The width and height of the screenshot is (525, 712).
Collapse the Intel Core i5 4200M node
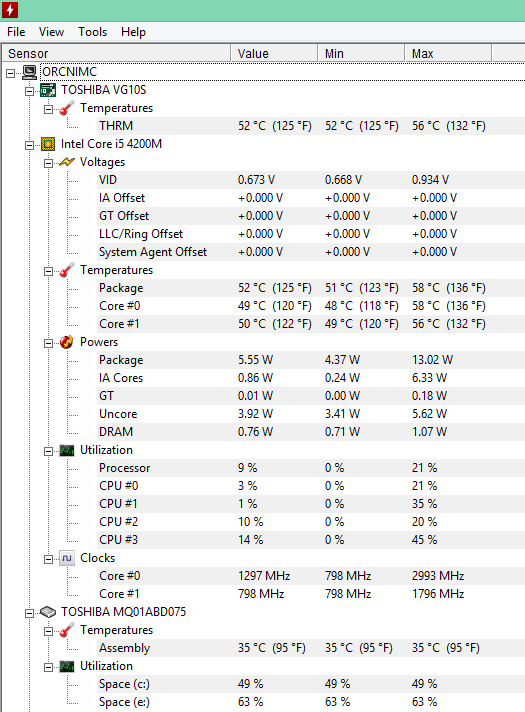(30, 145)
